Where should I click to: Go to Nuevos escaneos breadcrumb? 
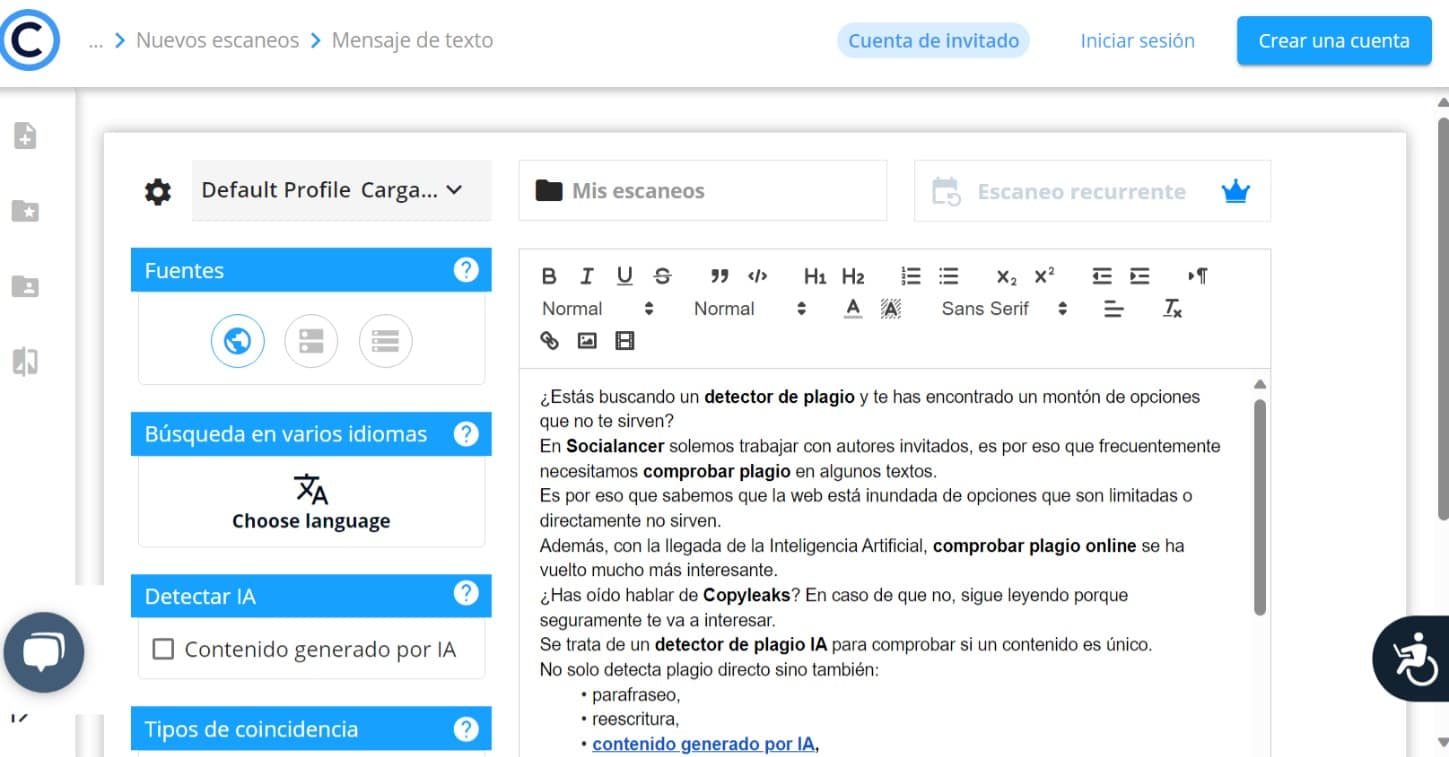tap(217, 41)
